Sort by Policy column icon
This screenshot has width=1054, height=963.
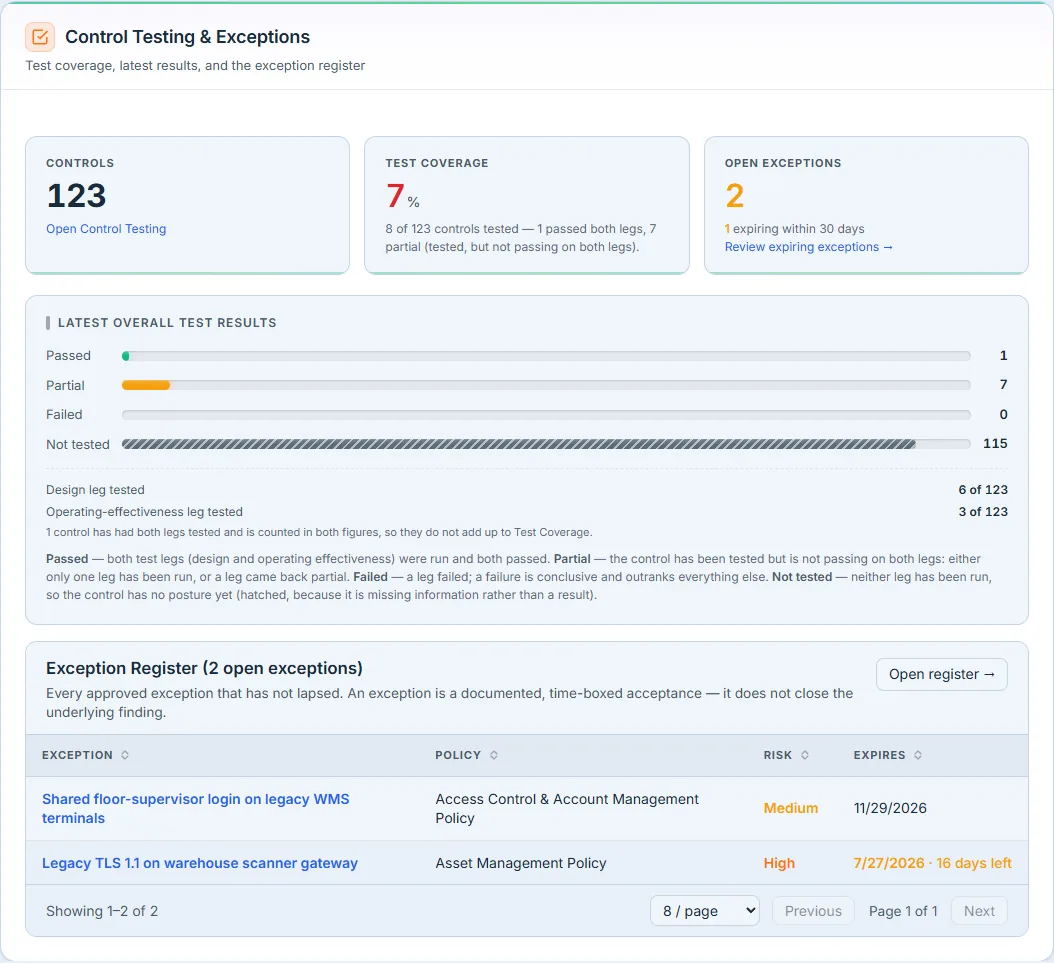click(x=494, y=755)
